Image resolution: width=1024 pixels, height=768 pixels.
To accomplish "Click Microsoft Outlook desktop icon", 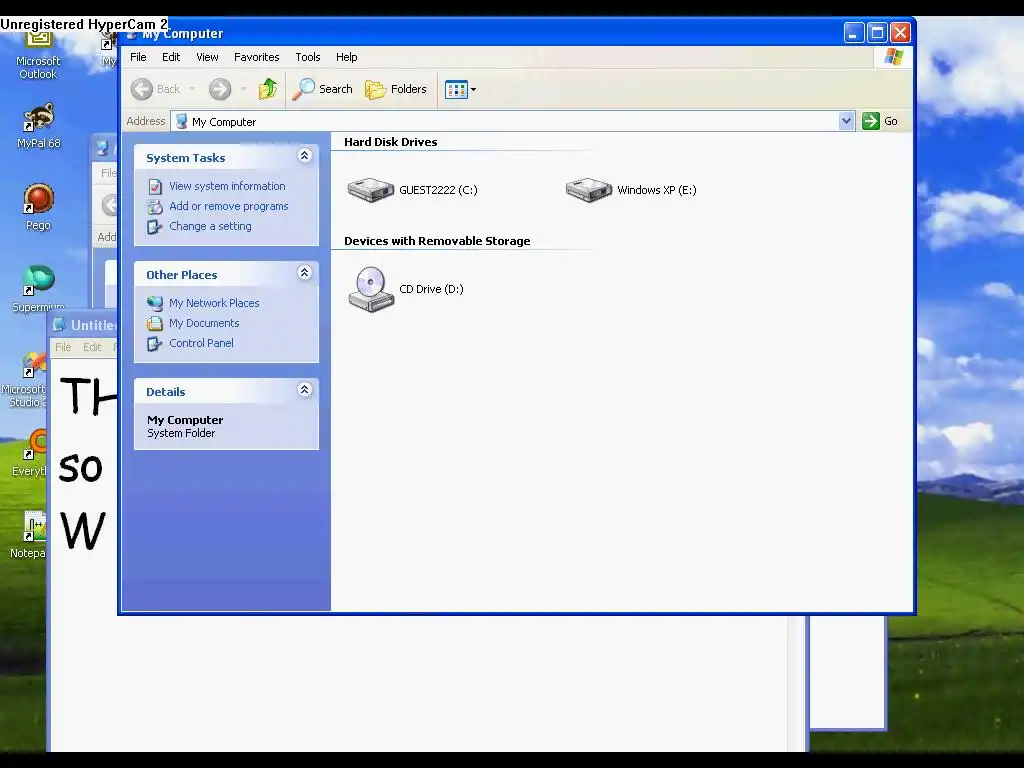I will 39,54.
